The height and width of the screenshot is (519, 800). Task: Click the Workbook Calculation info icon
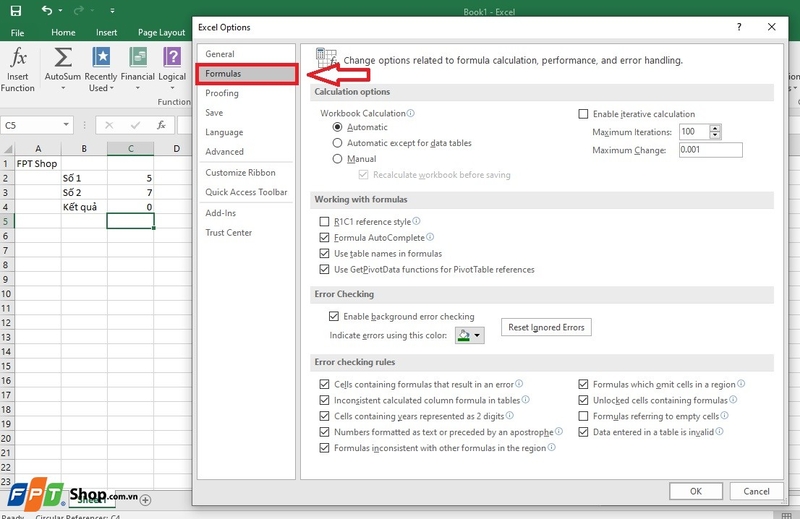411,113
